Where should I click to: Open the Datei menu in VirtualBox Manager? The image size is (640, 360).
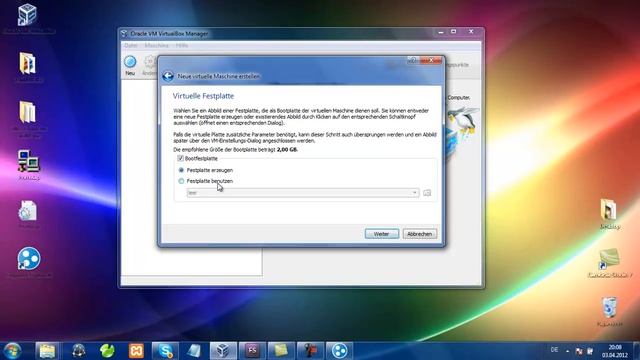click(x=131, y=45)
